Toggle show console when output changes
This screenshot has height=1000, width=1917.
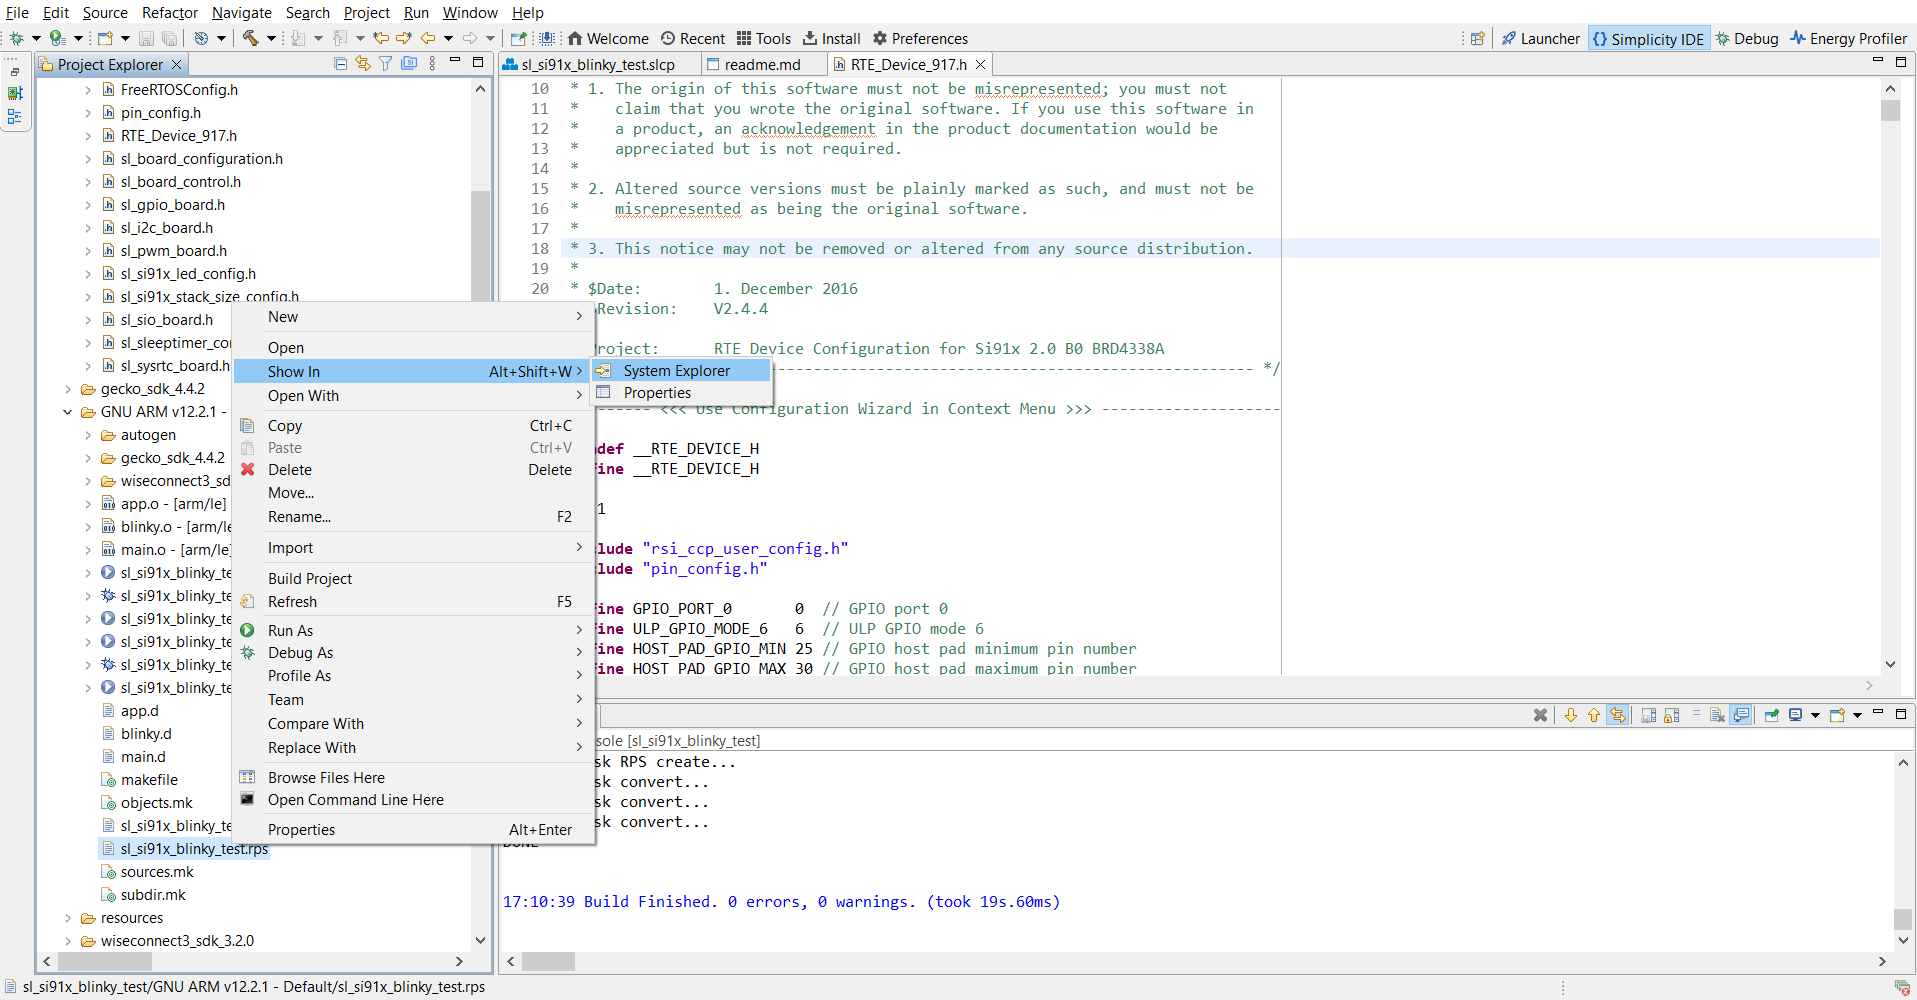coord(1741,715)
